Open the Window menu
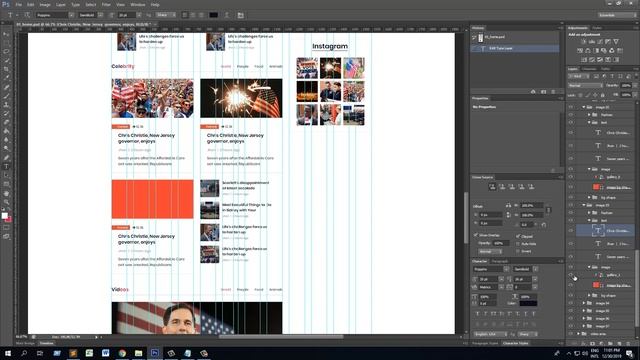This screenshot has height=360, width=640. click(138, 4)
